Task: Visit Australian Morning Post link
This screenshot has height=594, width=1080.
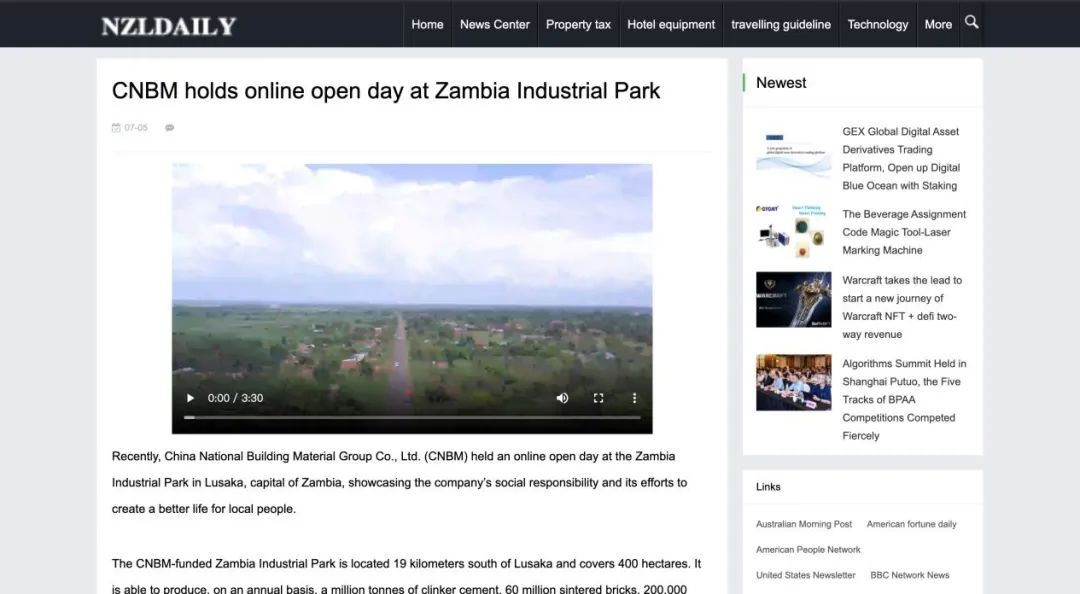Action: pyautogui.click(x=804, y=524)
